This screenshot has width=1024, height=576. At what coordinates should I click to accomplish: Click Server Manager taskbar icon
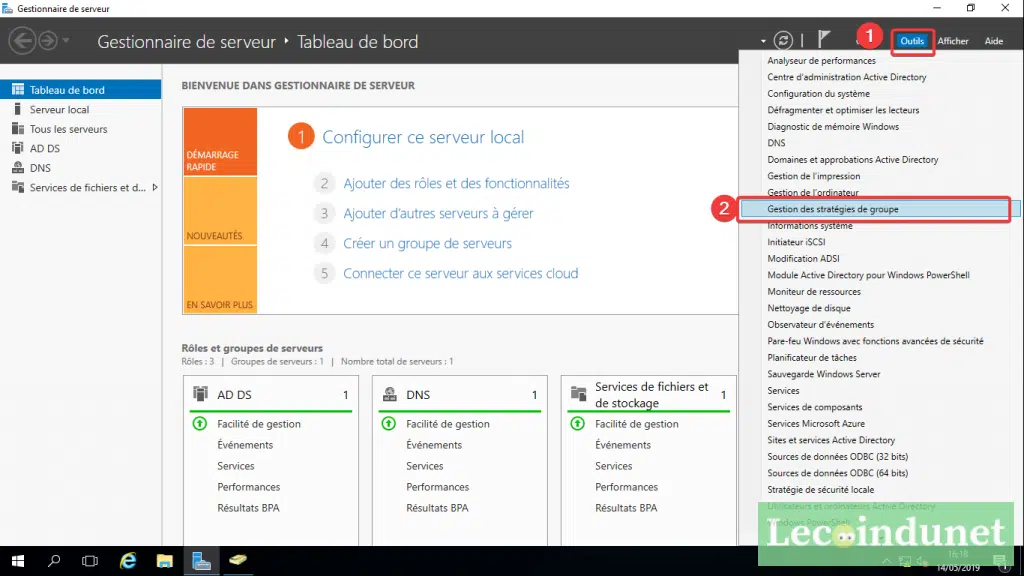201,560
